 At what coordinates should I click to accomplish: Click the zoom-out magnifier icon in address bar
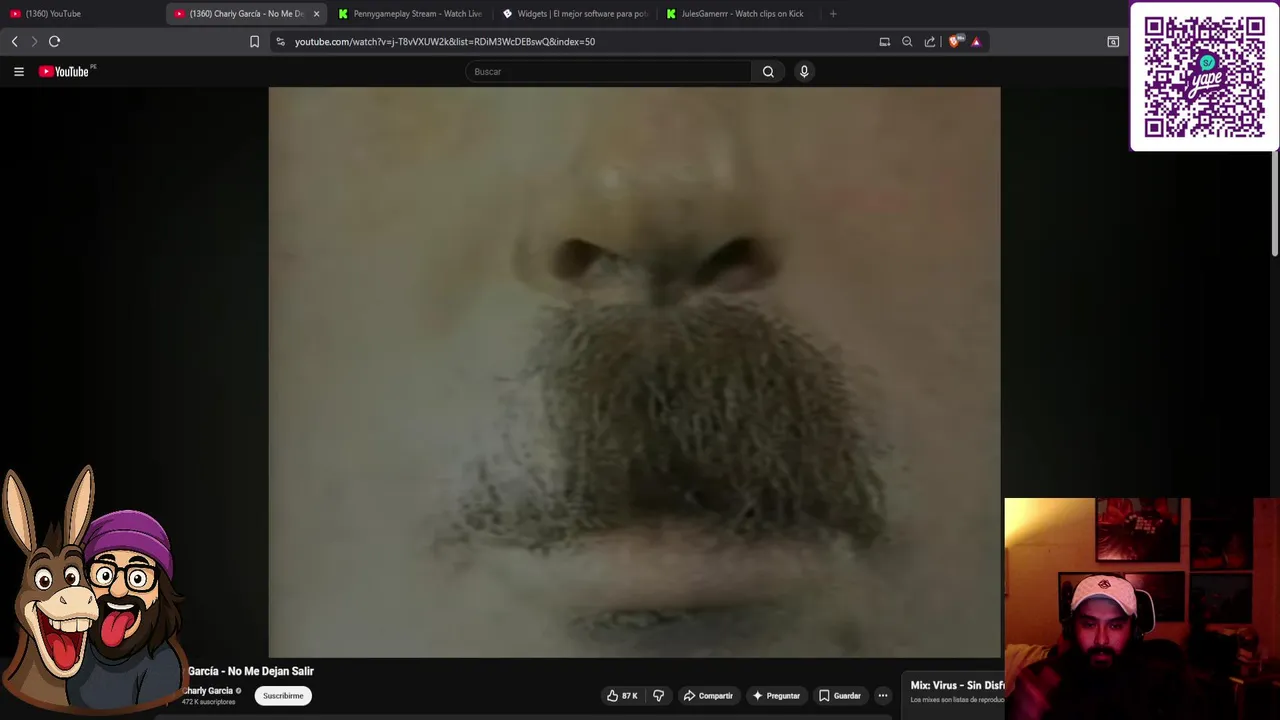point(907,41)
